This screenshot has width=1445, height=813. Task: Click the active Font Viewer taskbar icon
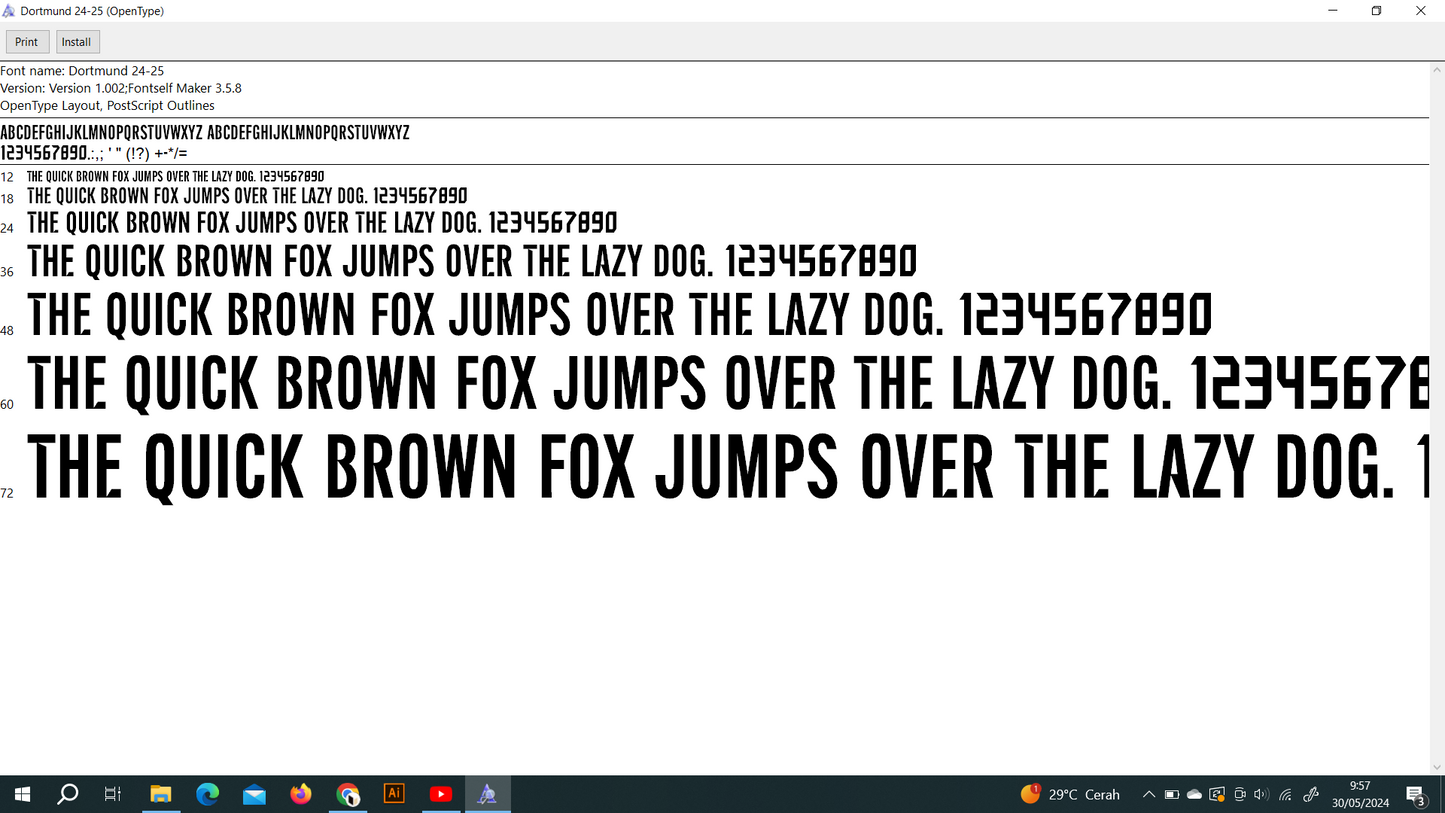pyautogui.click(x=487, y=794)
